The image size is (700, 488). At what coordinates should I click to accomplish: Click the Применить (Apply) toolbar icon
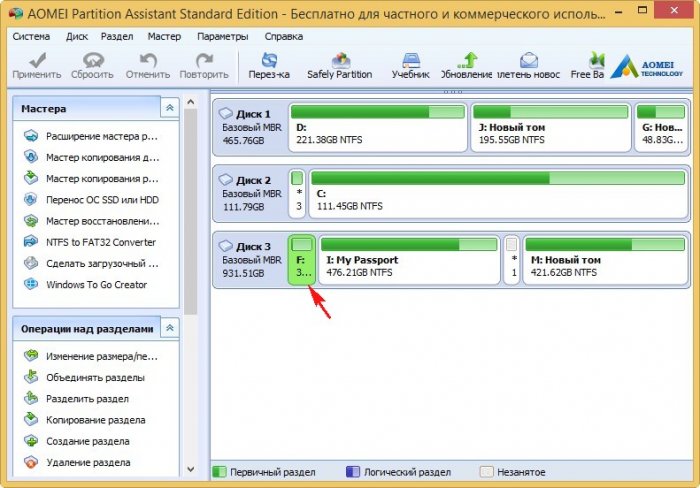click(x=37, y=66)
